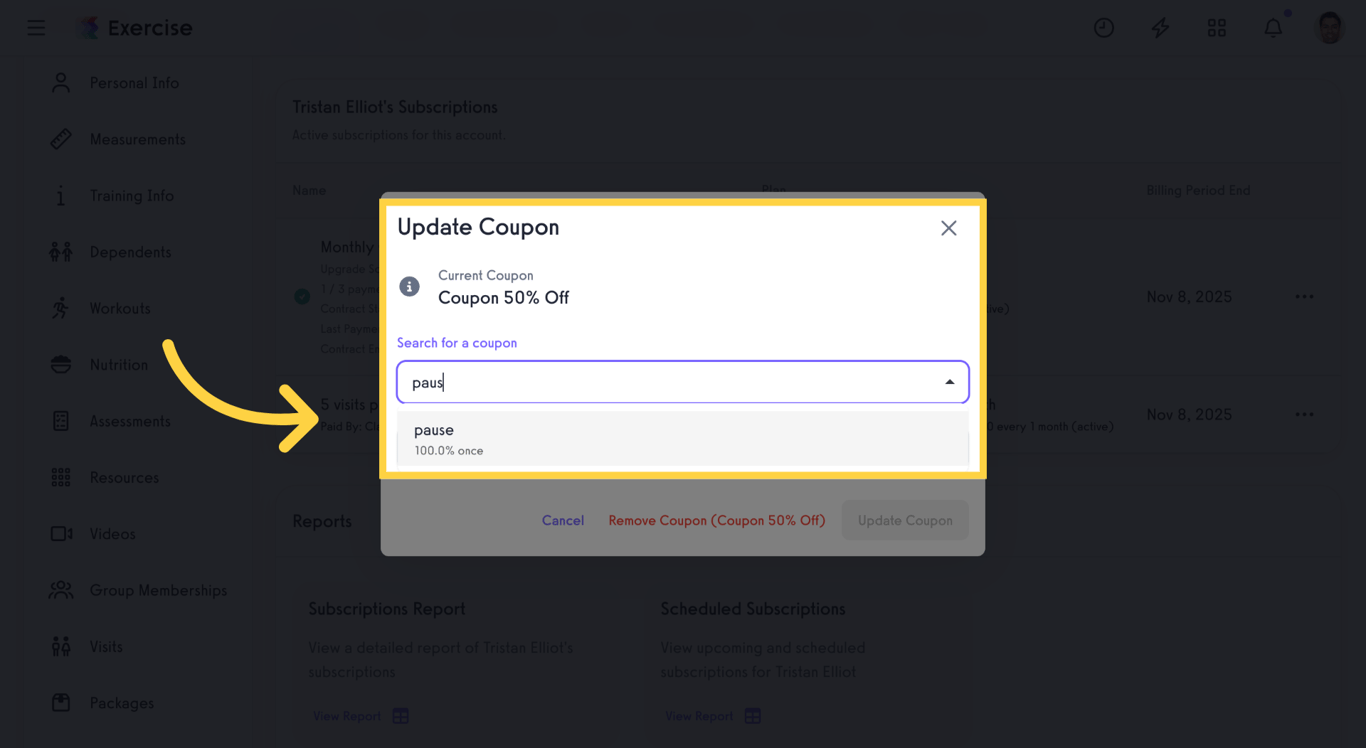Open Group Memberships in sidebar
This screenshot has width=1366, height=748.
pyautogui.click(x=158, y=590)
